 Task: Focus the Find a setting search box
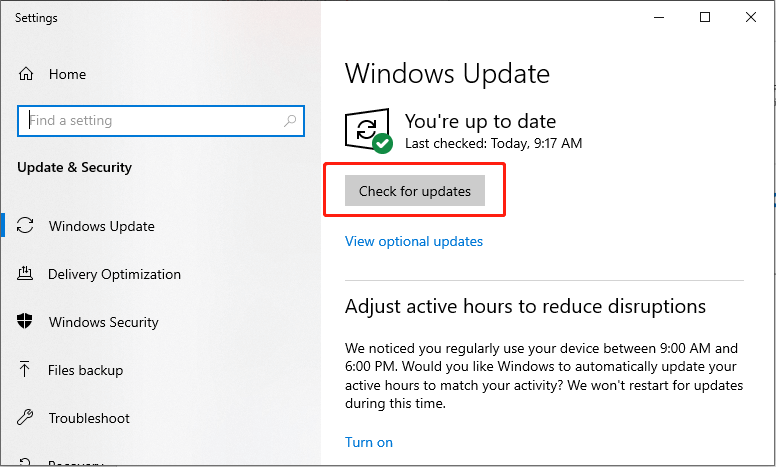(150, 121)
